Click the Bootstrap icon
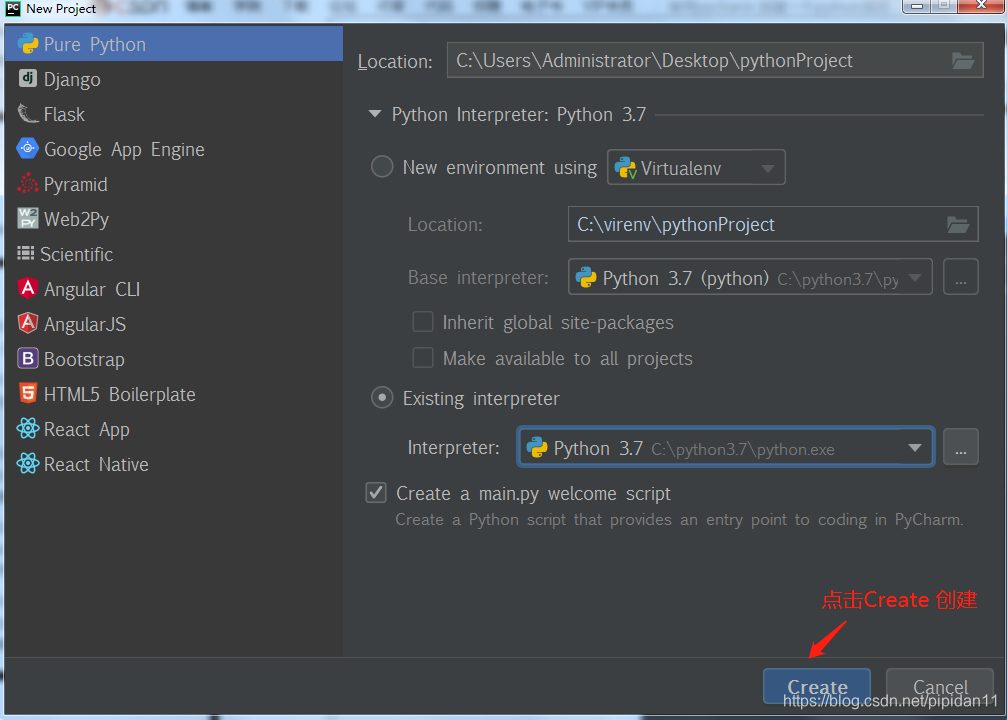This screenshot has height=720, width=1007. pos(27,358)
